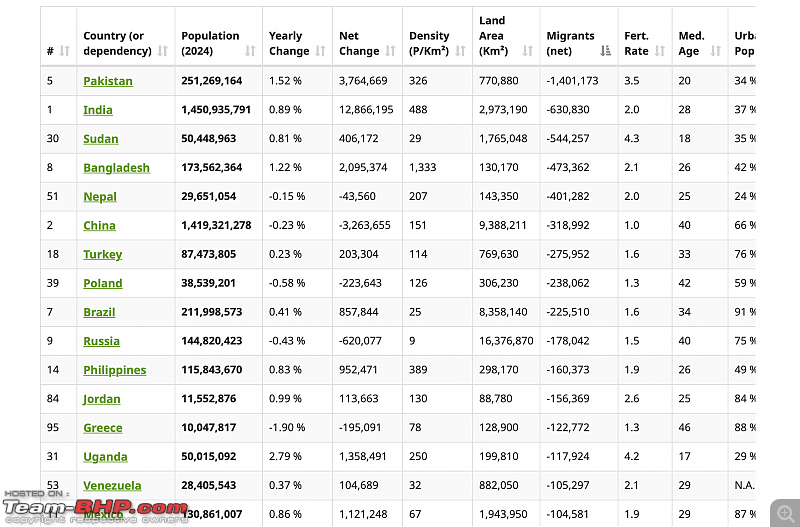Click Bangladesh's migrants value -473,362
Viewport: 800px width, 527px height.
[x=568, y=167]
